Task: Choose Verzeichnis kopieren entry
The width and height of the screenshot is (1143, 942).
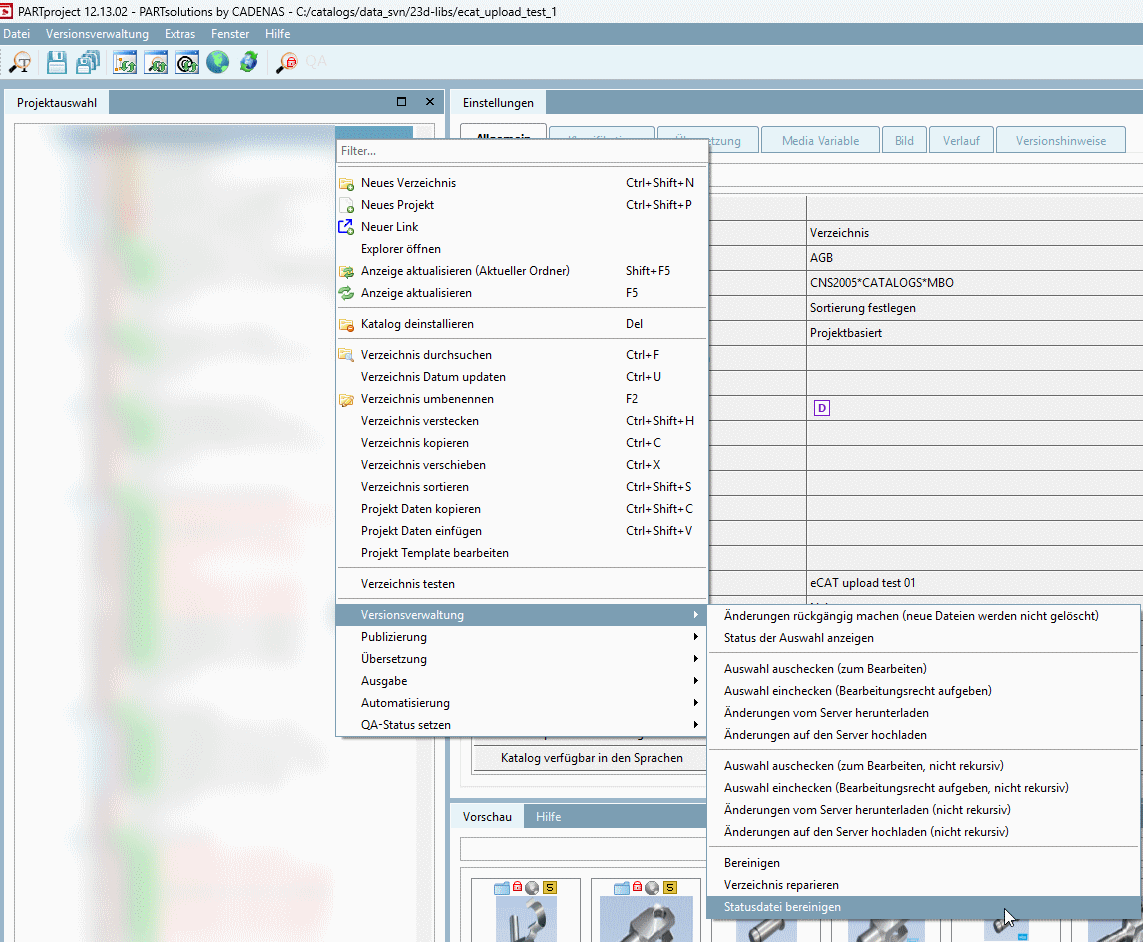Action: click(521, 443)
